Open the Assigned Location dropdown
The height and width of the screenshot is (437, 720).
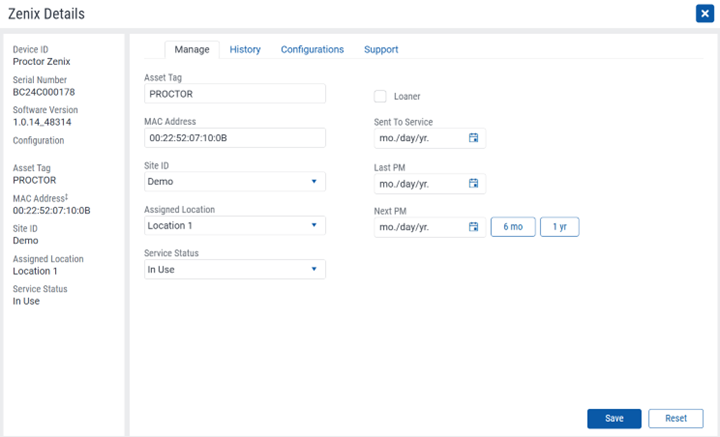click(x=235, y=225)
